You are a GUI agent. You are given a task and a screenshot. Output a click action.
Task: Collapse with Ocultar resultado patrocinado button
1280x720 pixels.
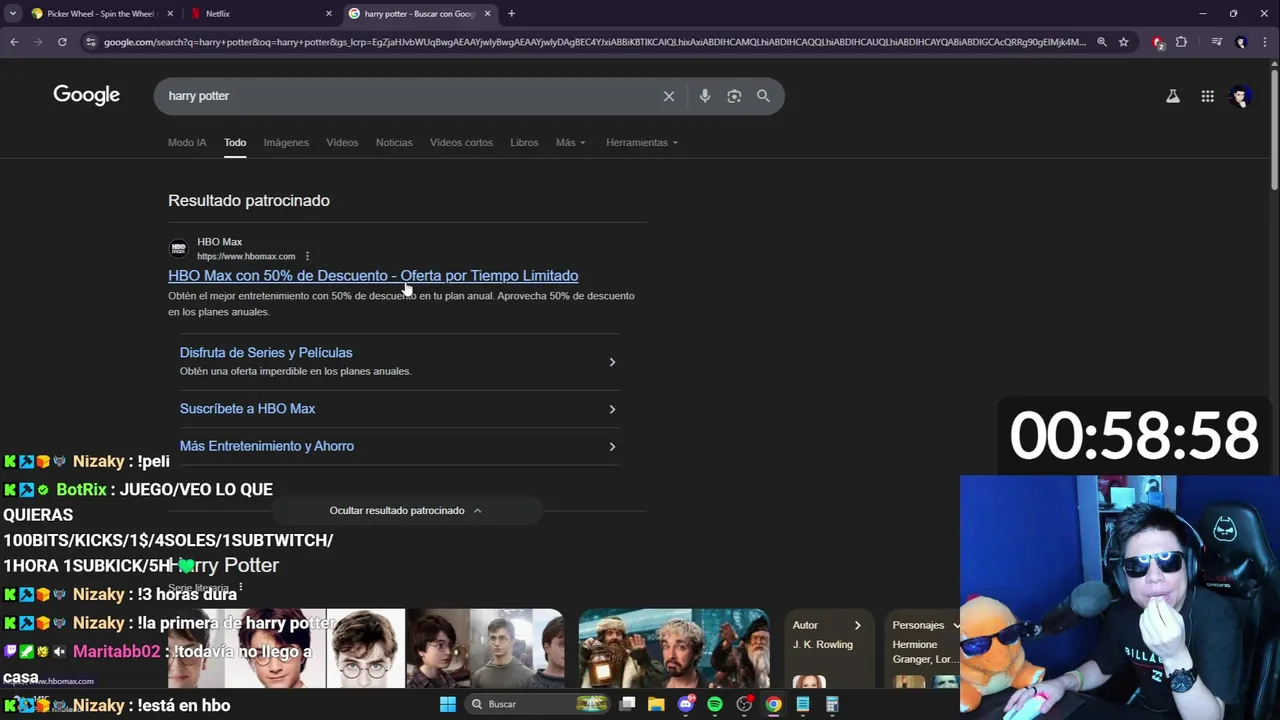tap(406, 510)
